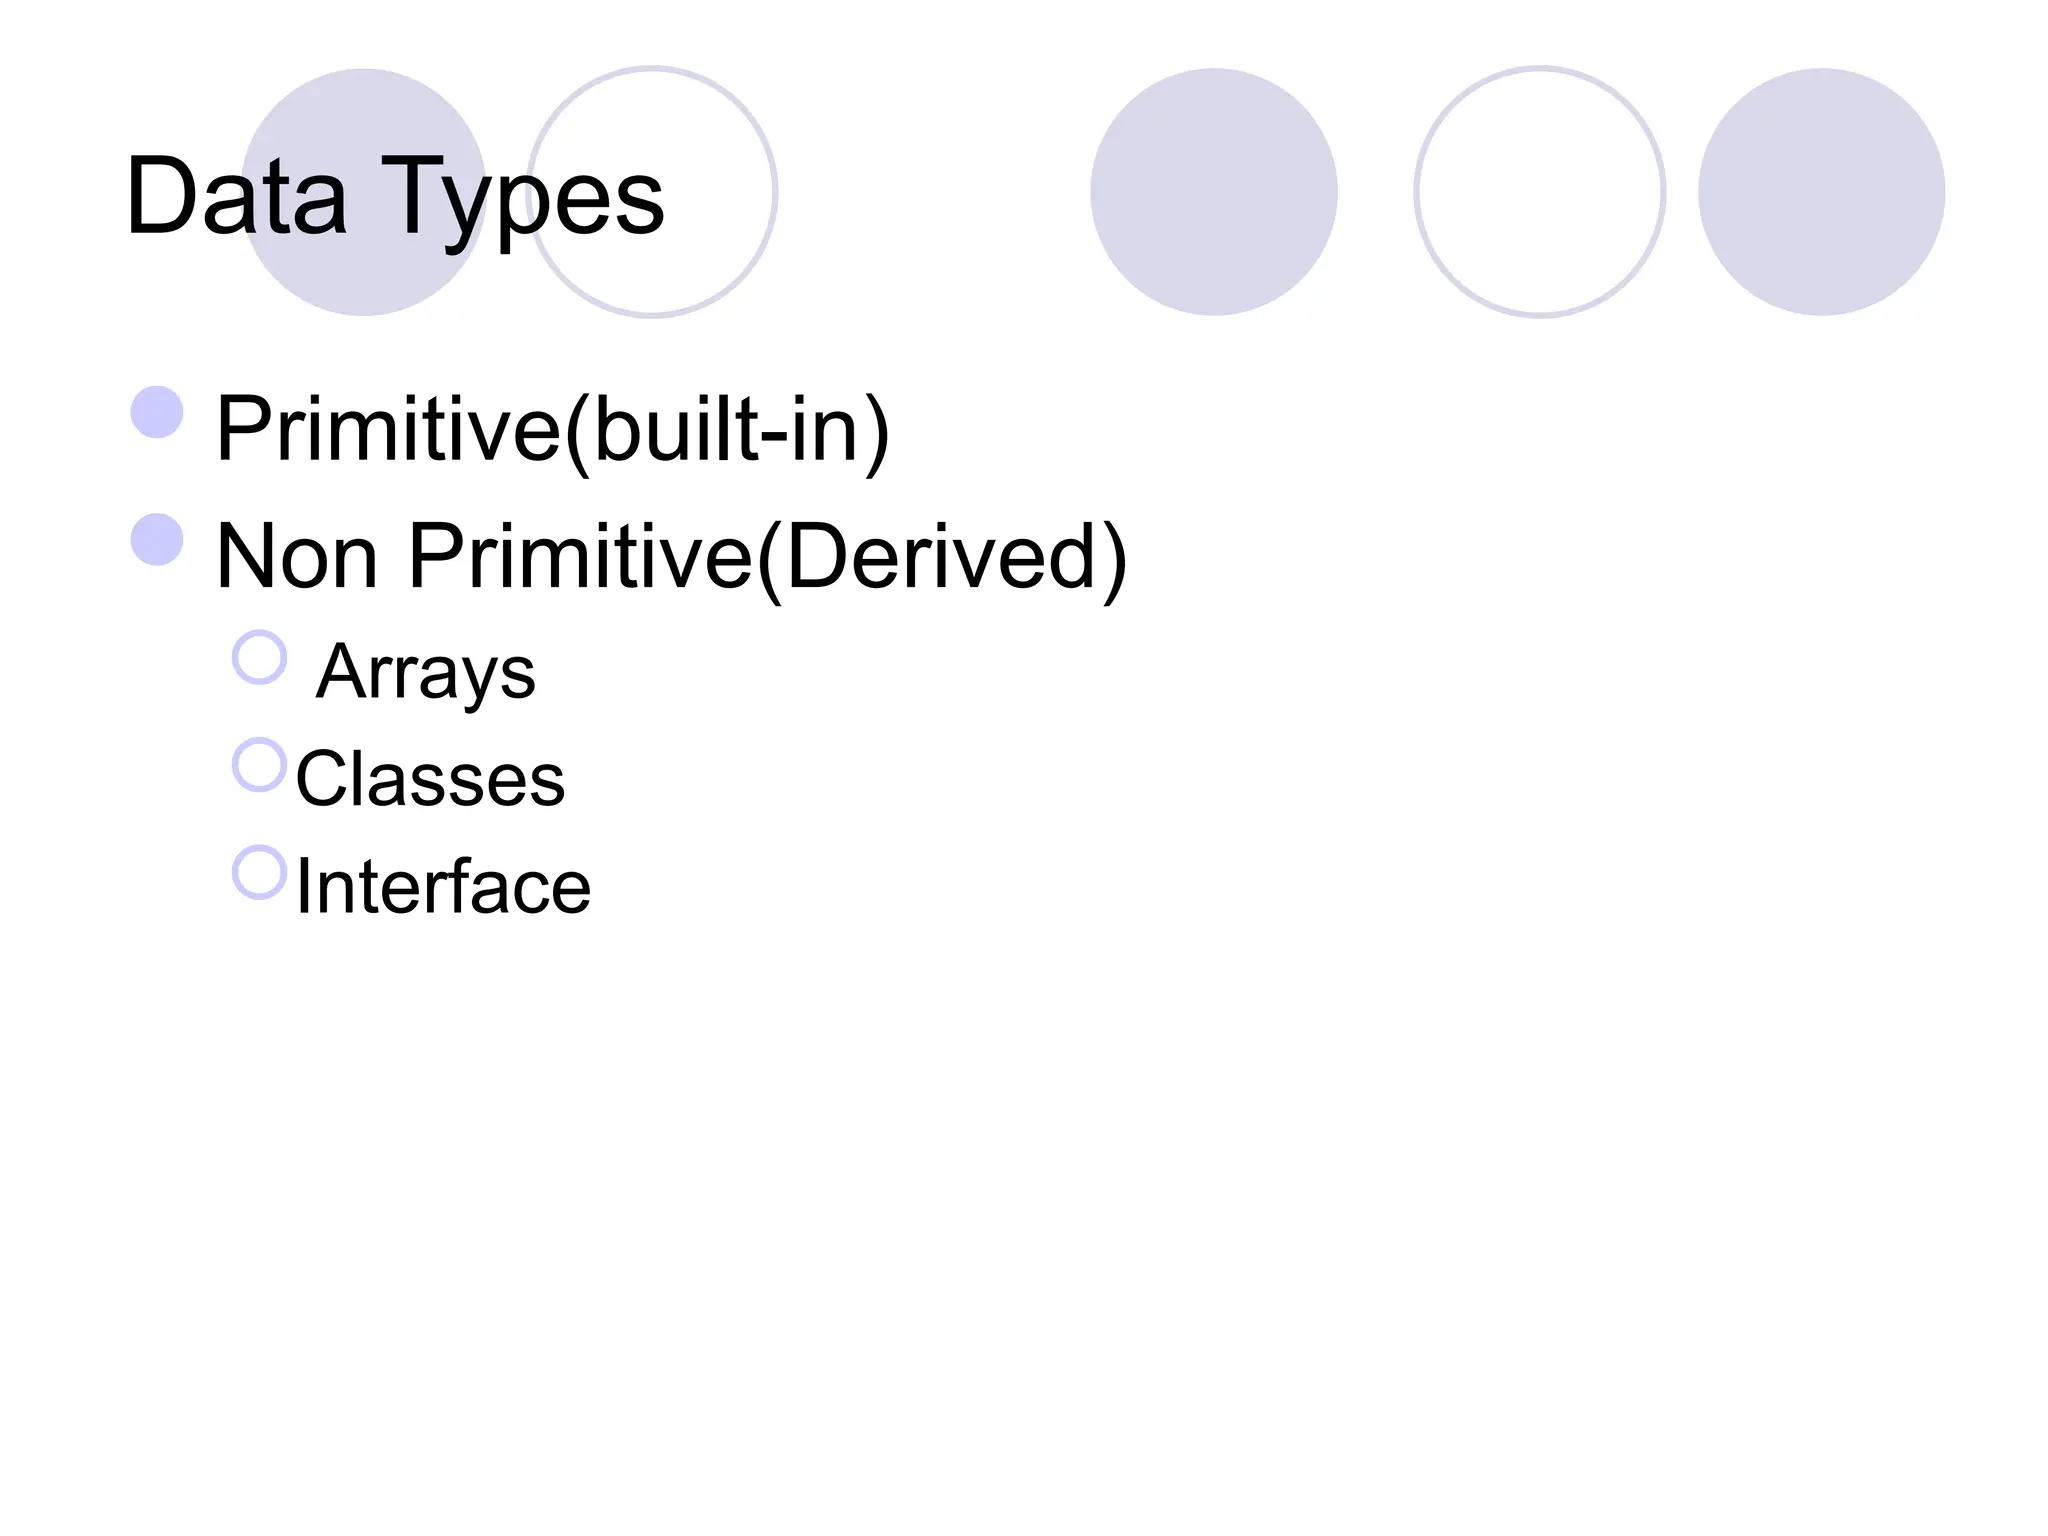Click the solid bullet beside "Non Primitive(Derived)"
This screenshot has height=1536, width=2048.
pos(157,540)
